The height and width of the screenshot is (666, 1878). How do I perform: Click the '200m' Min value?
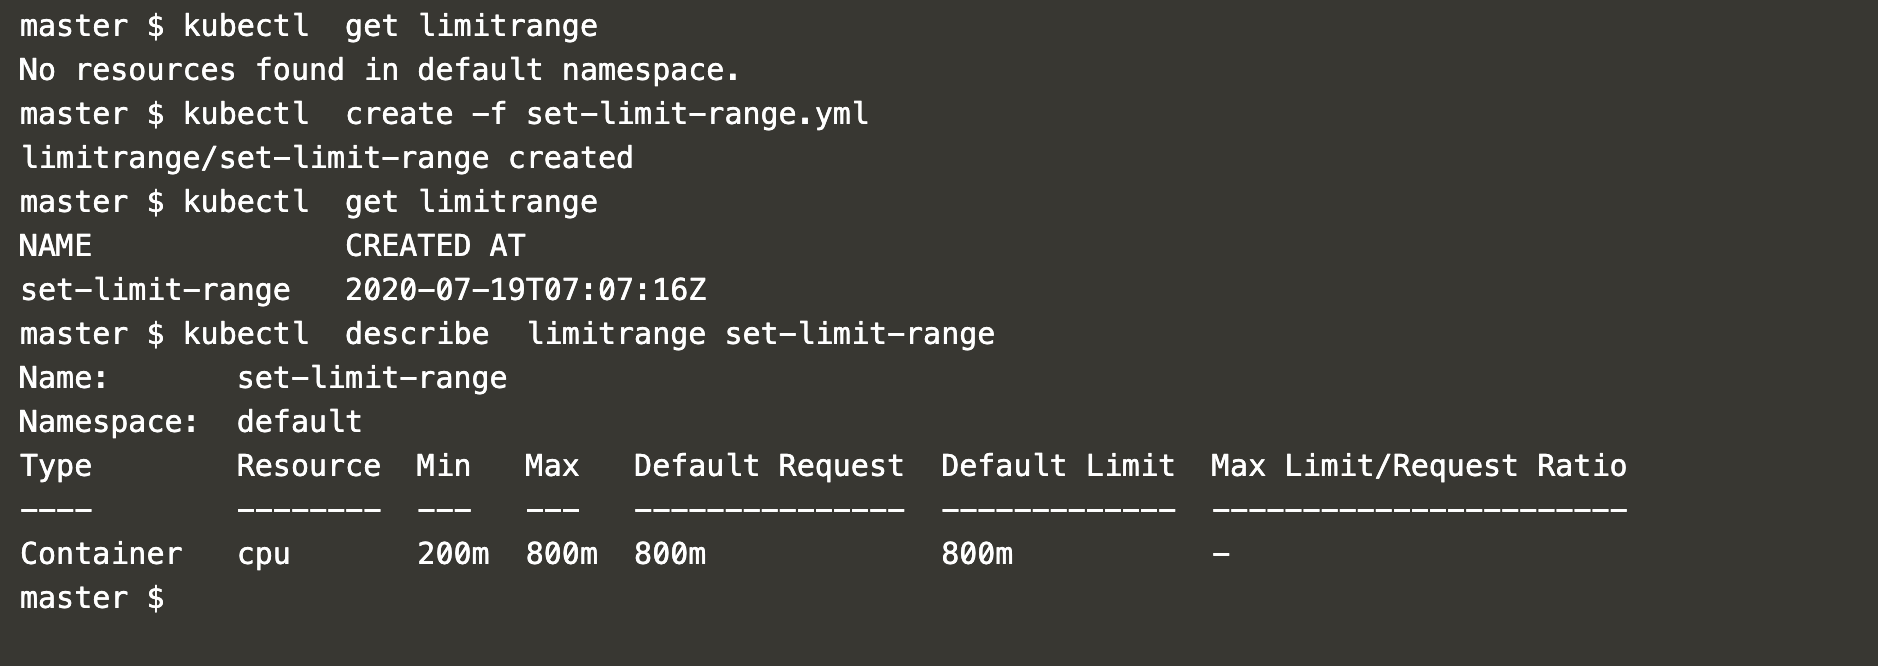pyautogui.click(x=453, y=553)
